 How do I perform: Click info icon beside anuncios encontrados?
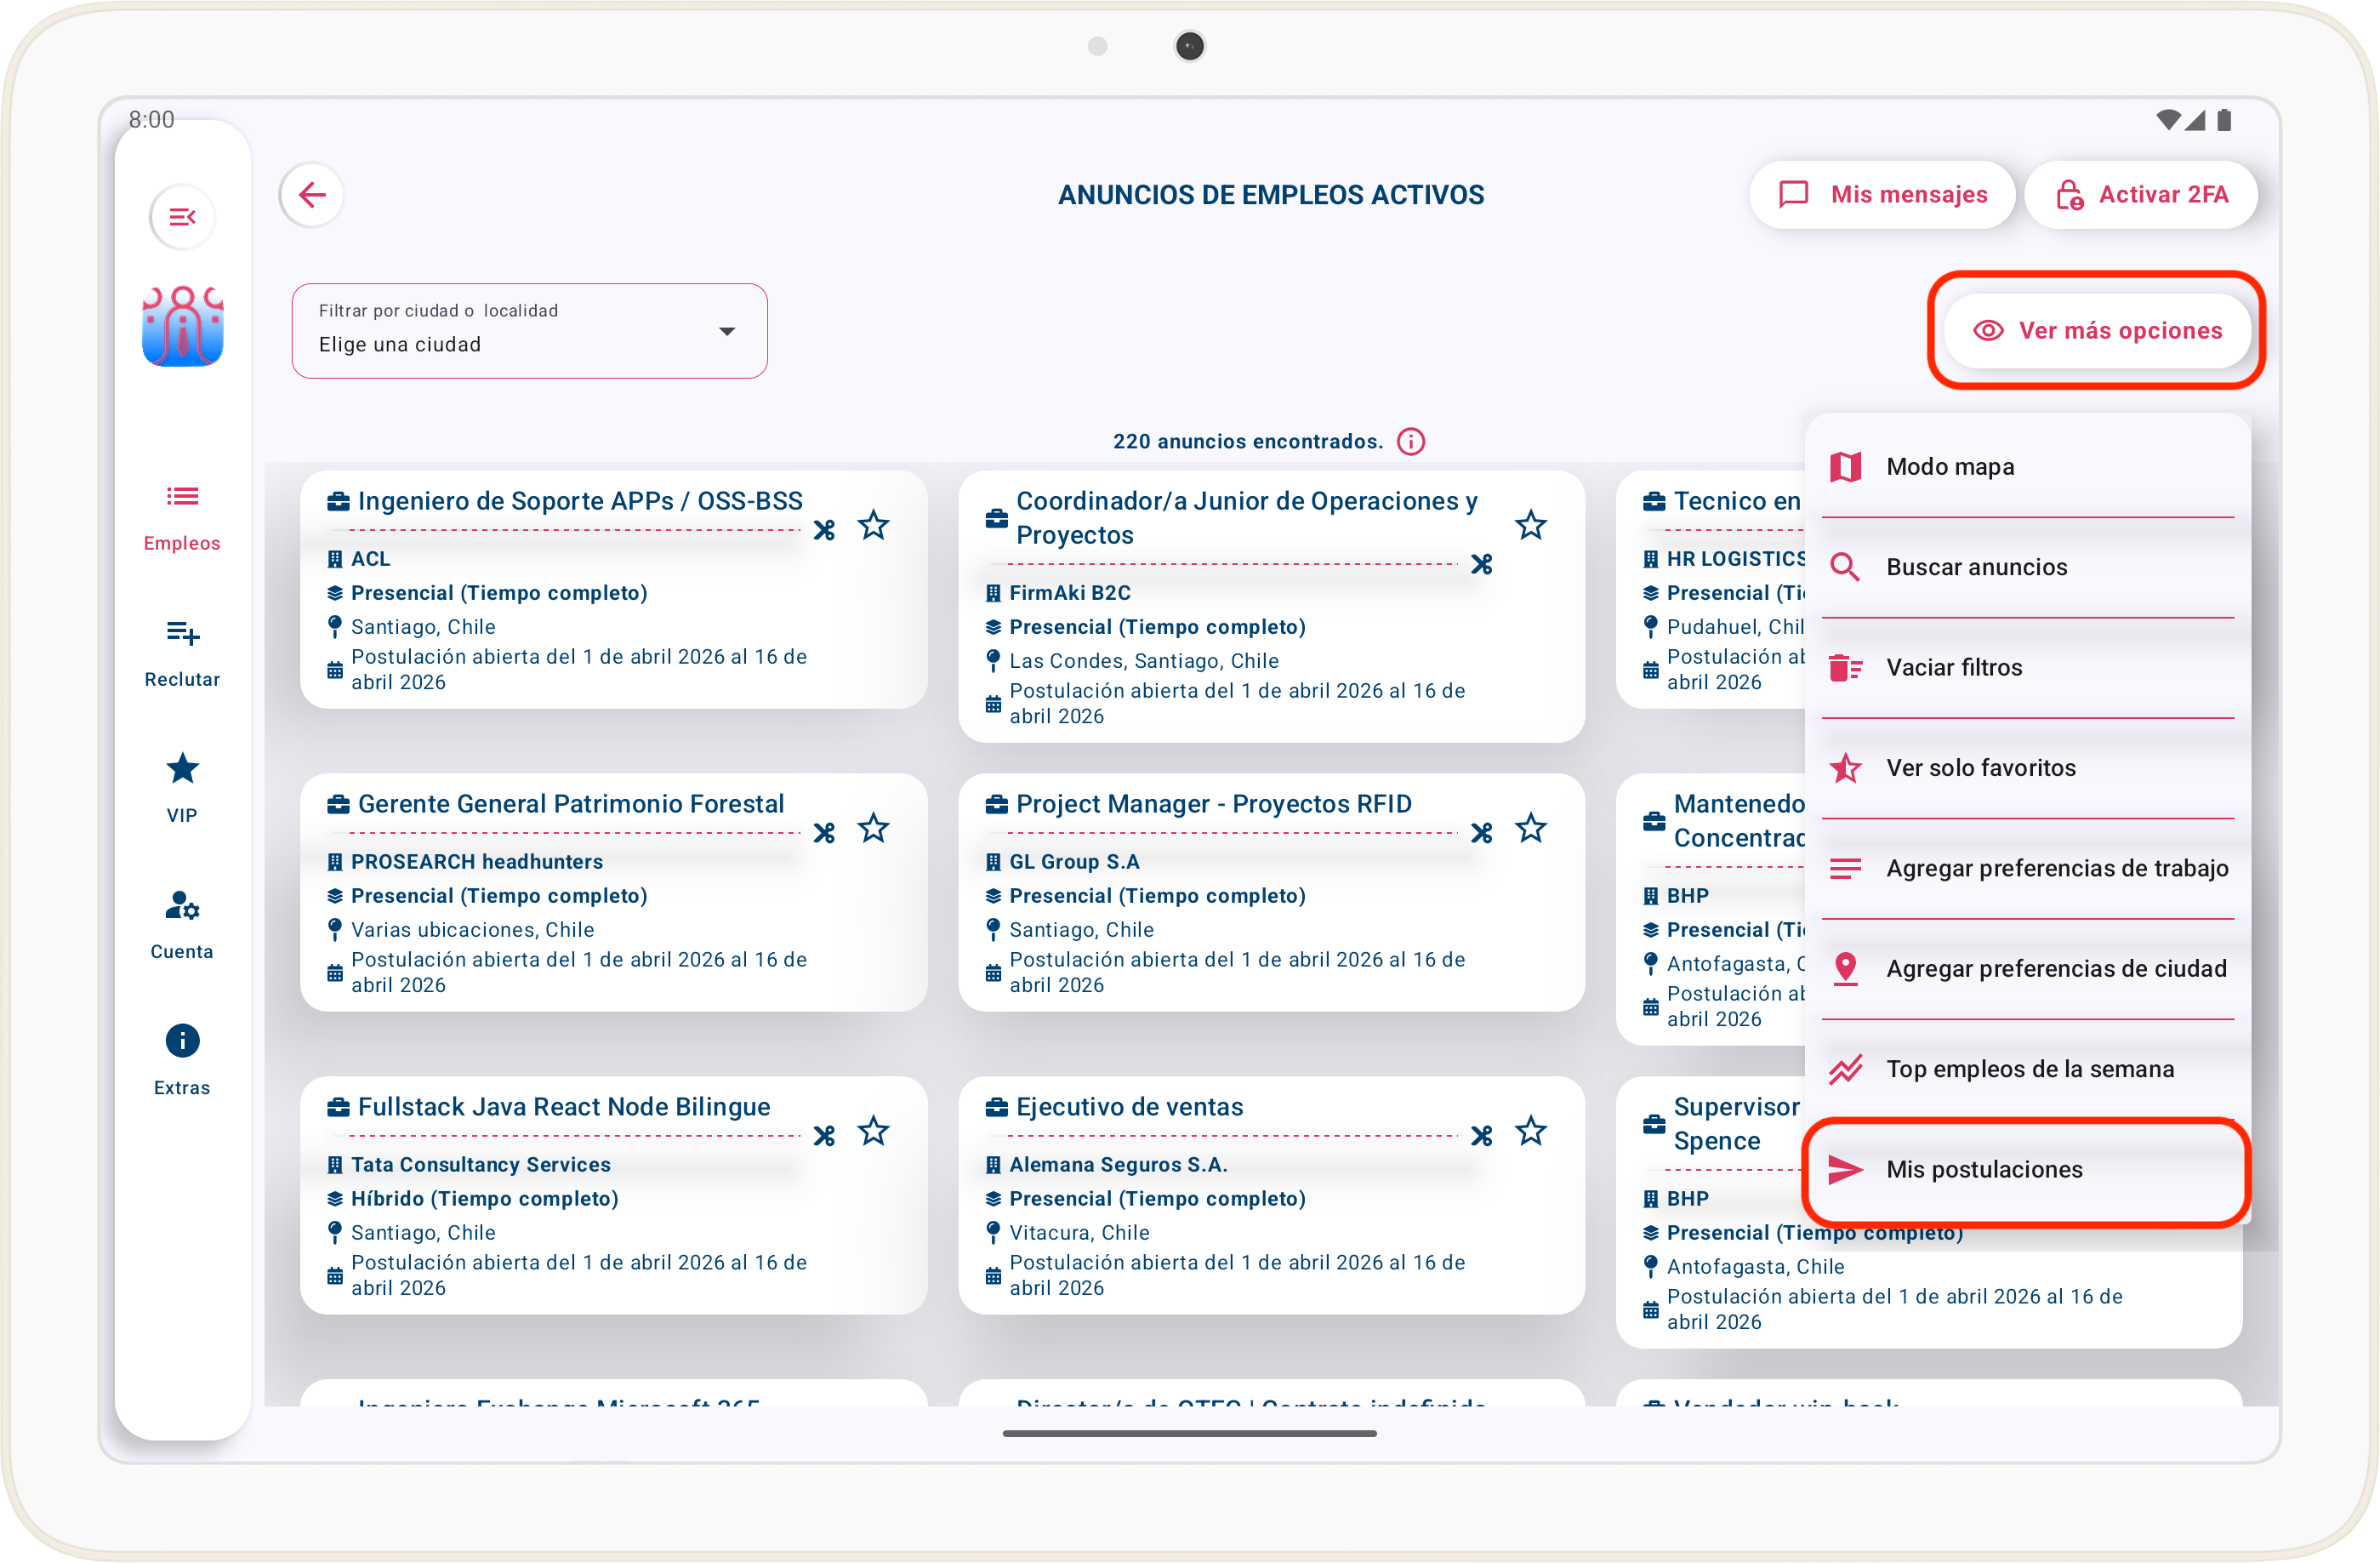click(x=1410, y=442)
